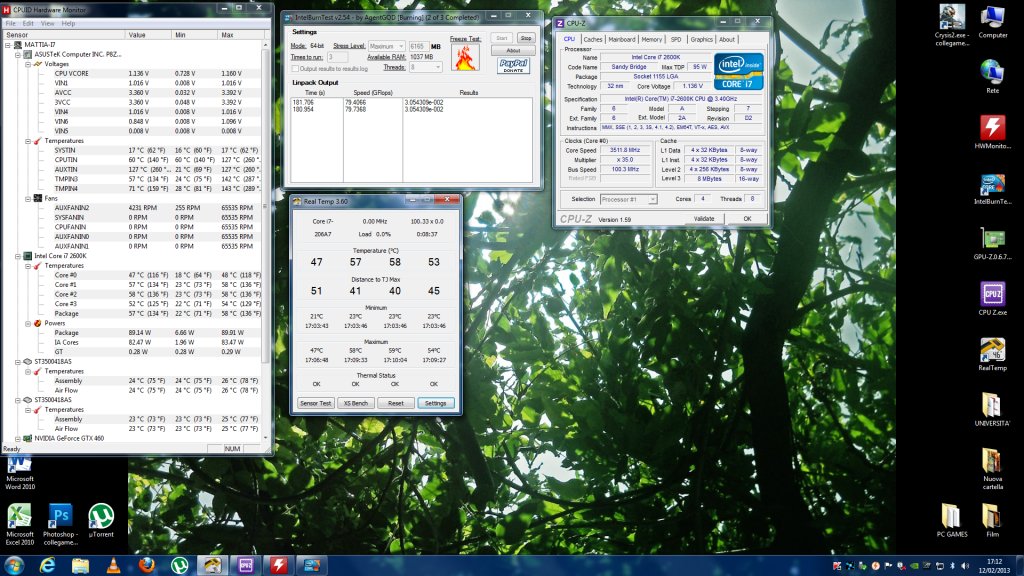Switch to Real Temp taskbar button

pyautogui.click(x=212, y=565)
